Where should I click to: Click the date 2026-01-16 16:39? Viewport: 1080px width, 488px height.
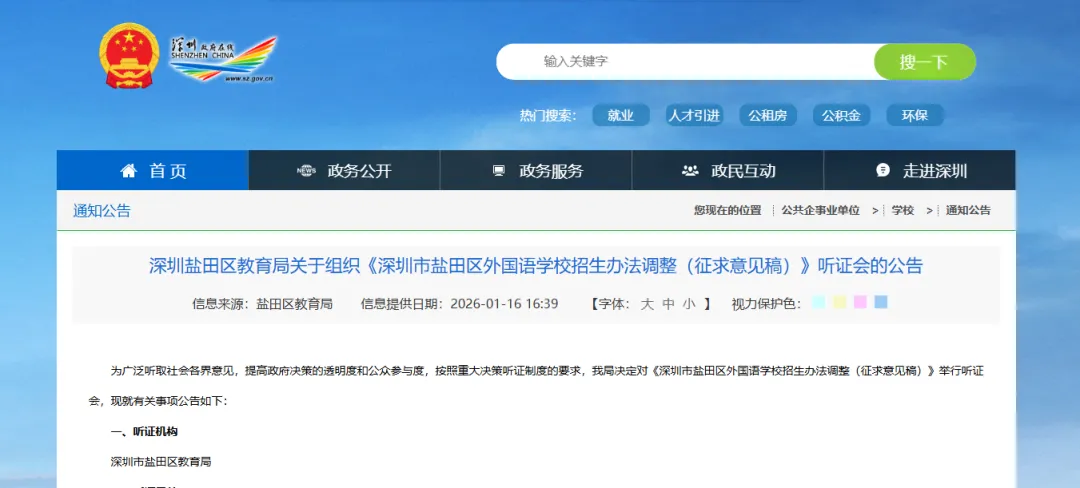pyautogui.click(x=504, y=304)
